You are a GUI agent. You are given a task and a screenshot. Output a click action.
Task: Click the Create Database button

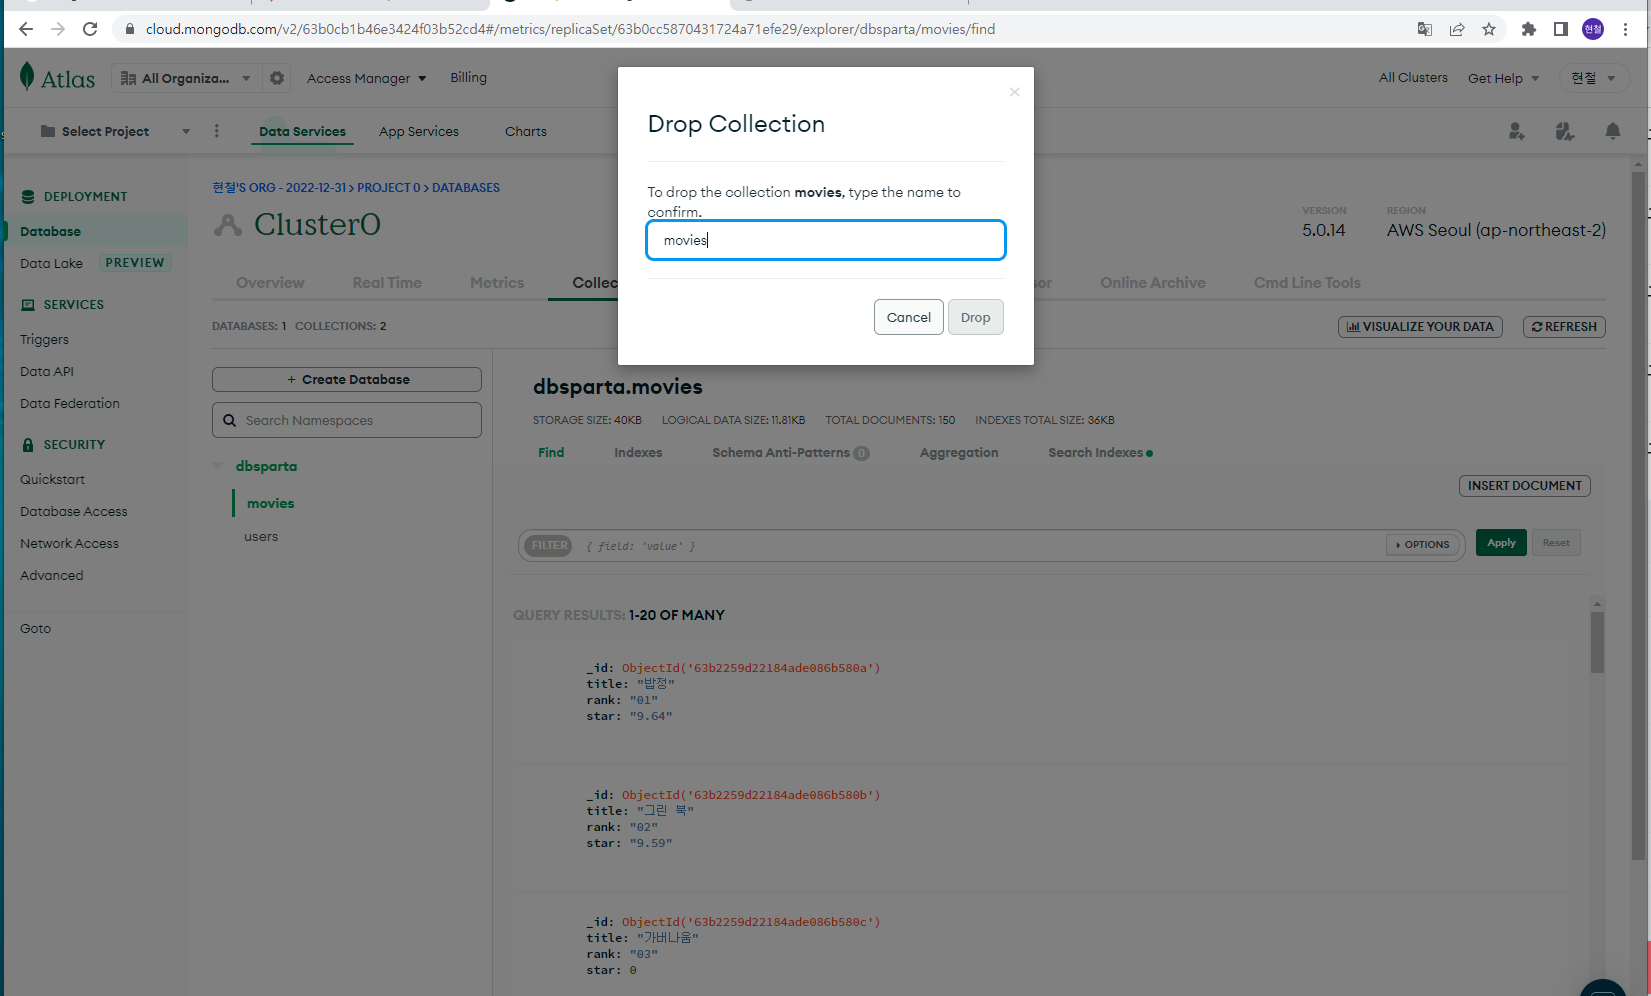[347, 380]
